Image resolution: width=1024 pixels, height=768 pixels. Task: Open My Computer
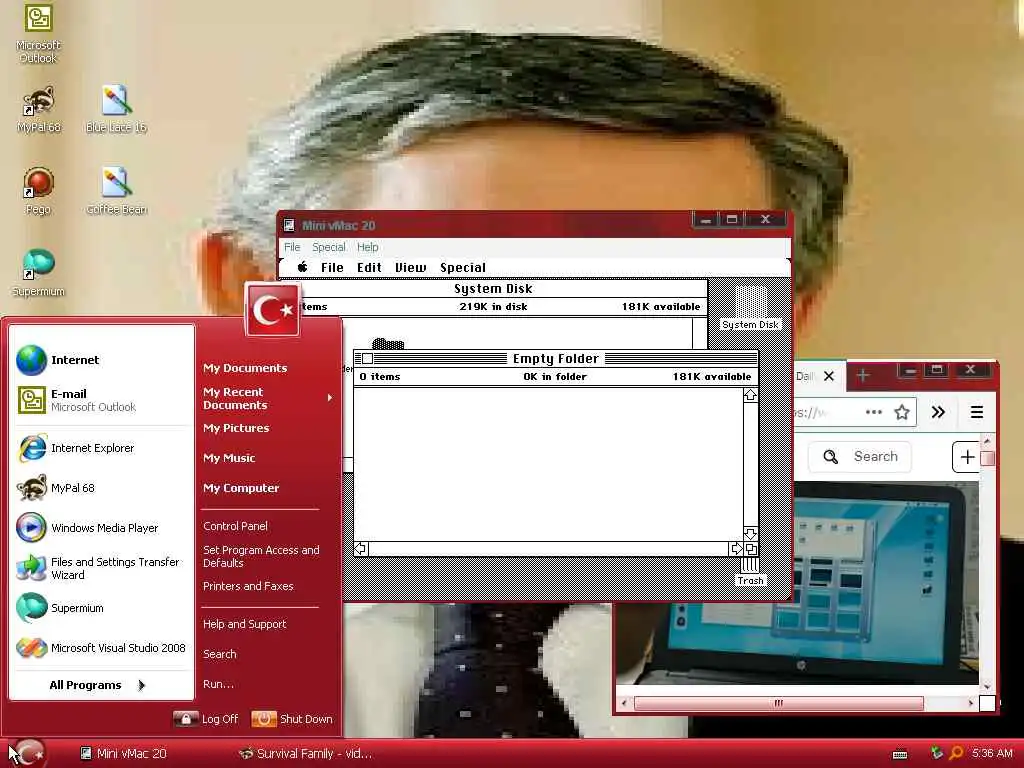click(240, 488)
